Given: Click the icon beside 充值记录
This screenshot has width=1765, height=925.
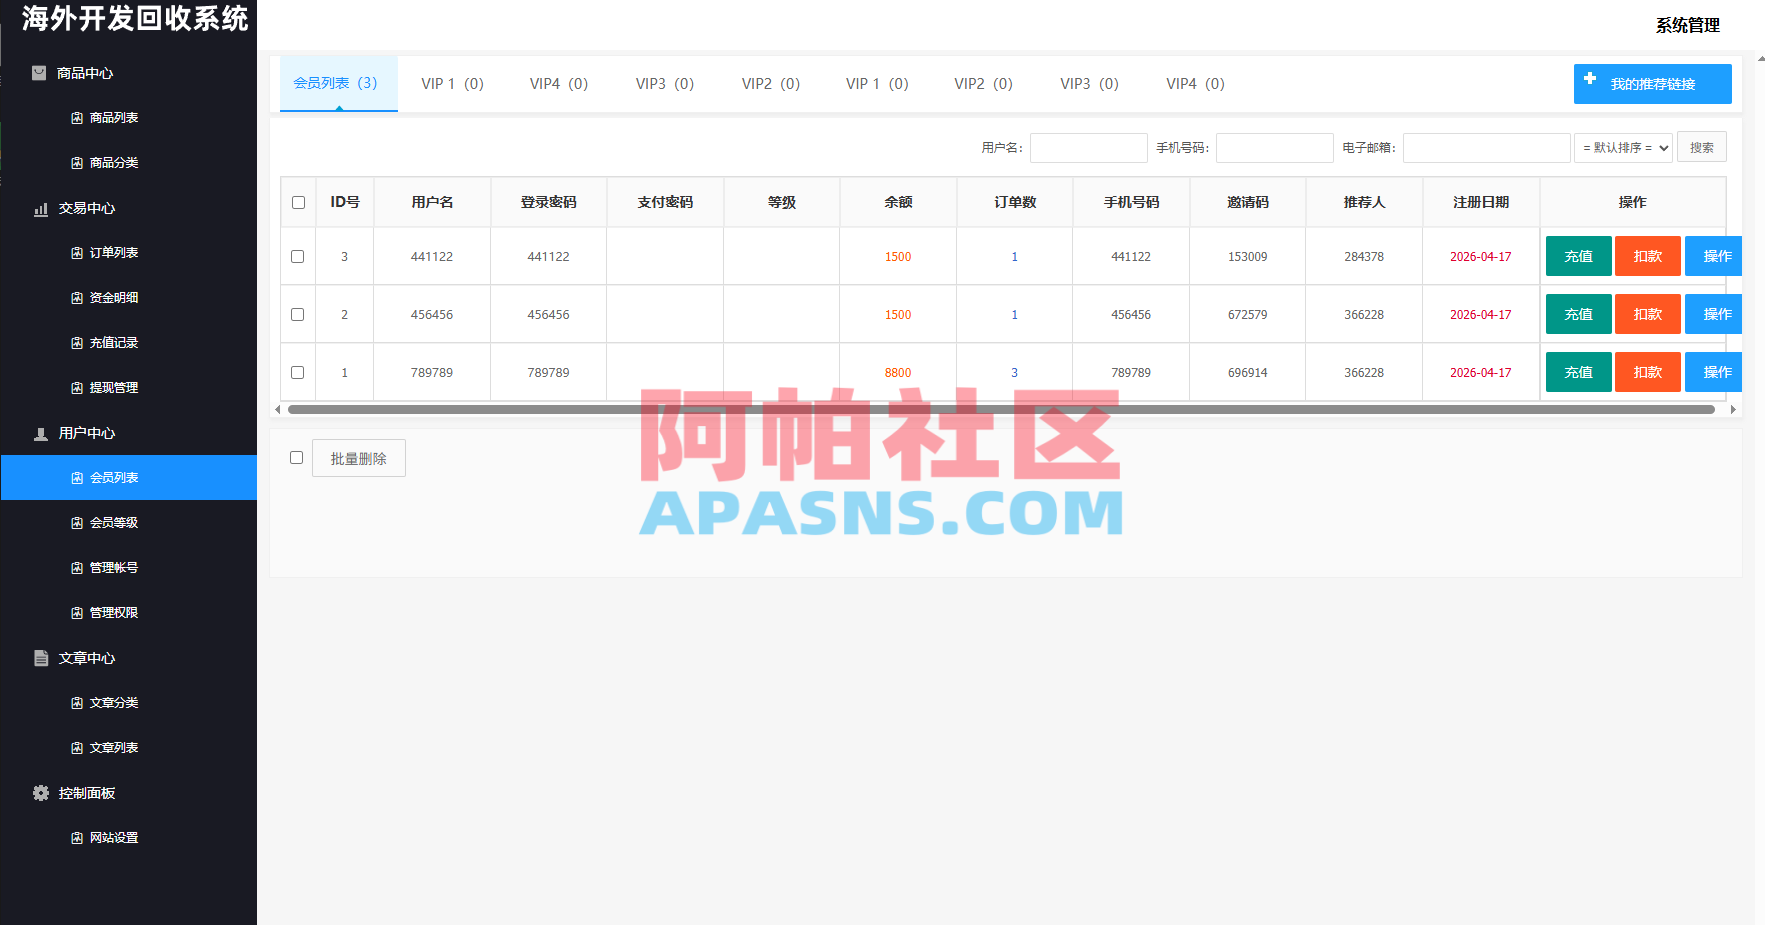Looking at the screenshot, I should [77, 343].
